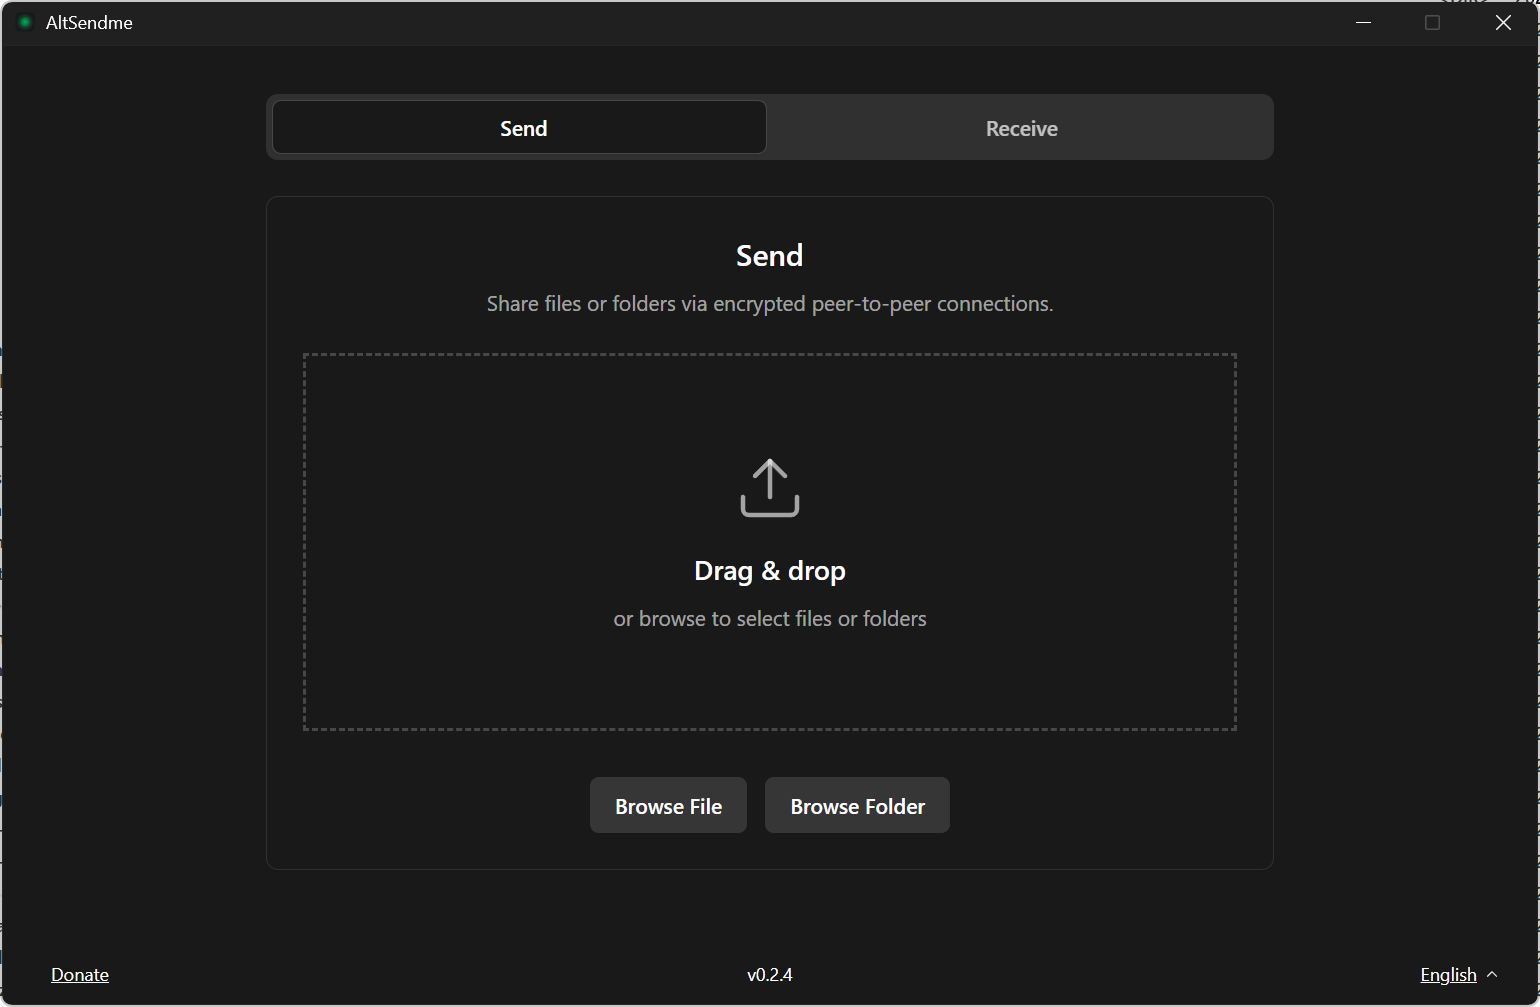This screenshot has width=1540, height=1007.
Task: Click the green AltSendme app icon
Action: pyautogui.click(x=26, y=22)
